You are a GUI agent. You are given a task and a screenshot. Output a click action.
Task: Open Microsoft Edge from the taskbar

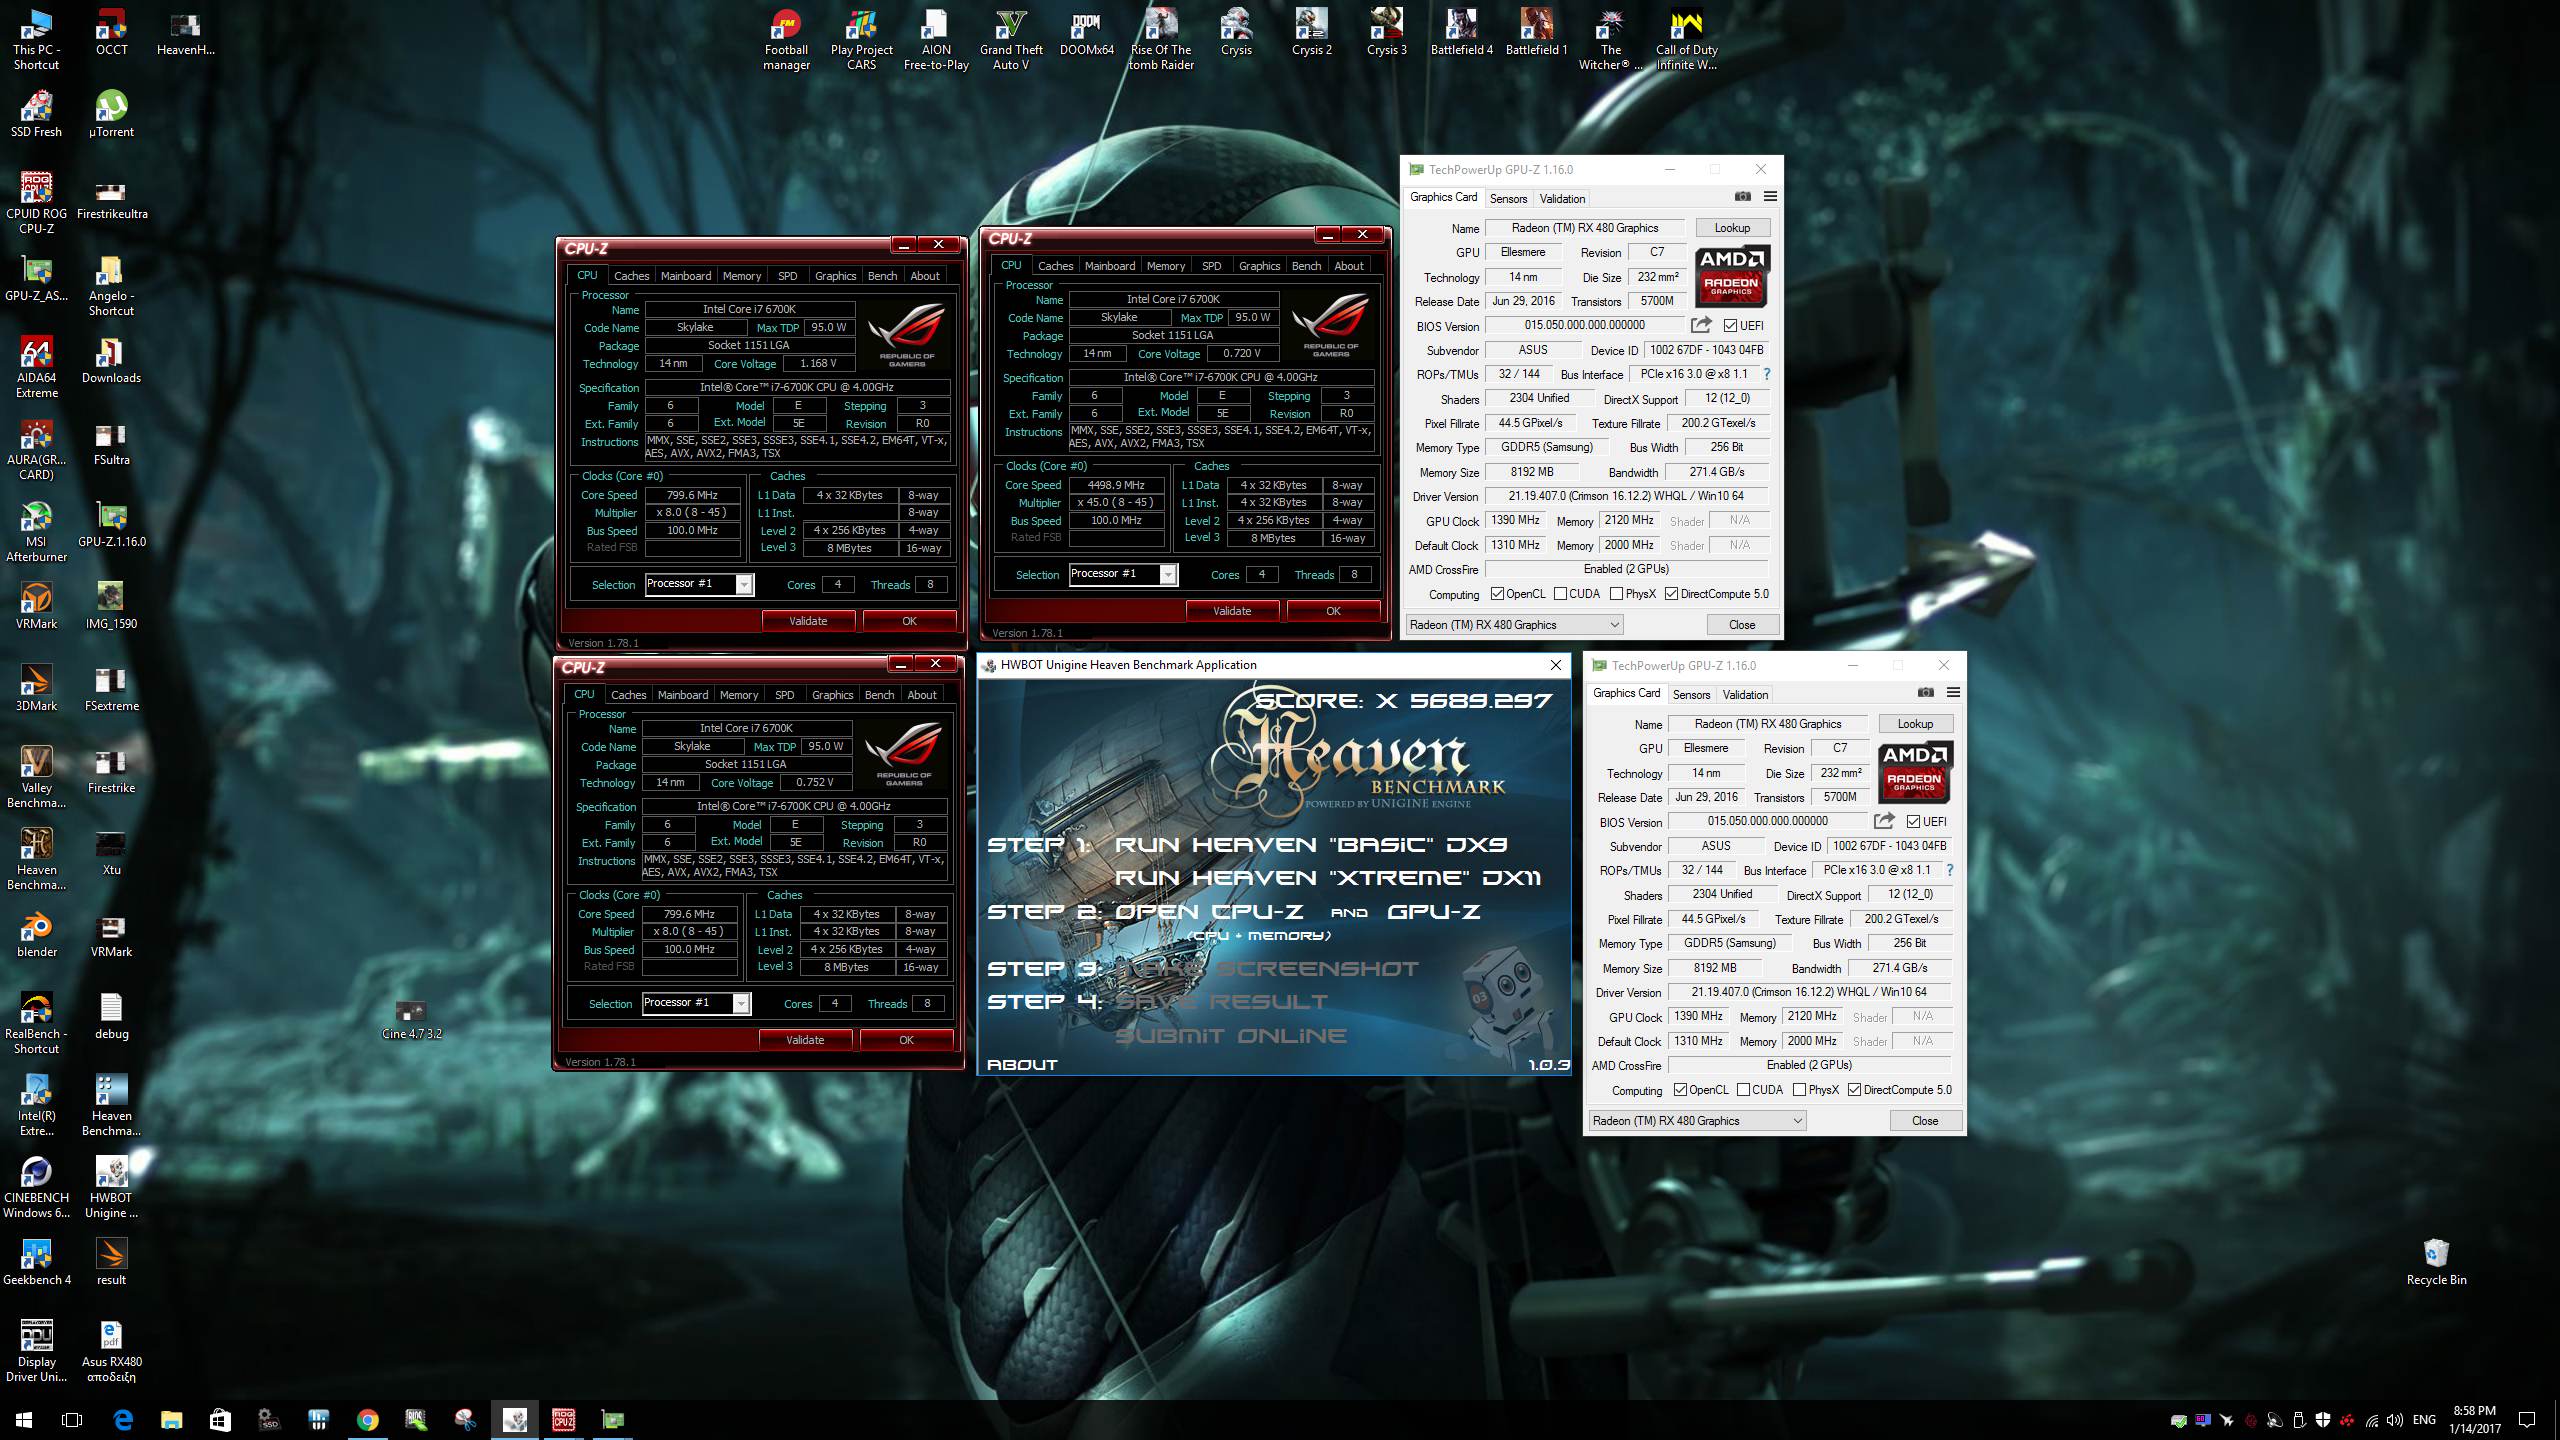(123, 1419)
